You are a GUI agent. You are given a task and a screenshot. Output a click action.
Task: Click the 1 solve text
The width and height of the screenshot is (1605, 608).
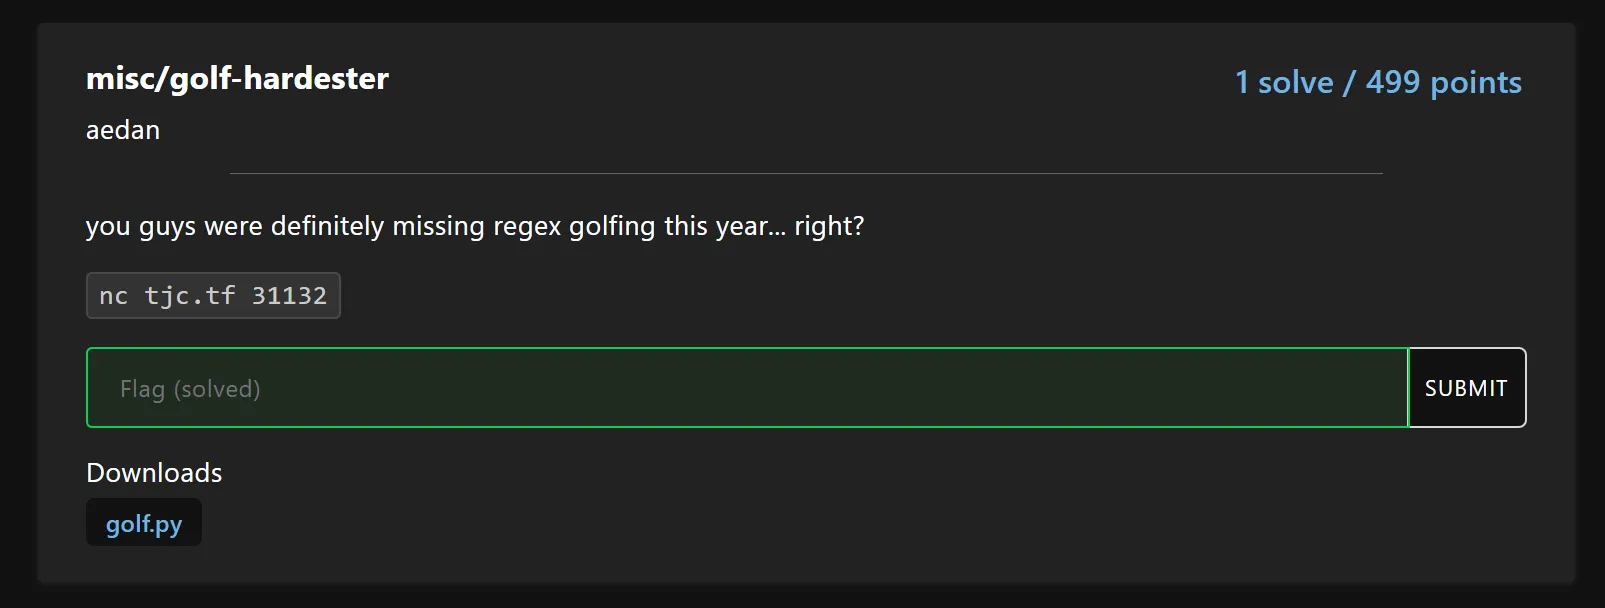point(1284,82)
